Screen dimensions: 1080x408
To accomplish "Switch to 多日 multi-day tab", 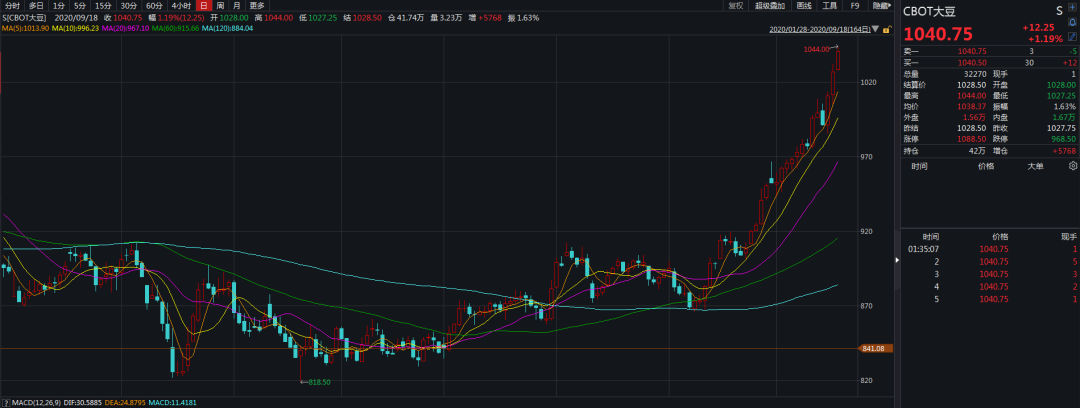I will click(x=36, y=6).
